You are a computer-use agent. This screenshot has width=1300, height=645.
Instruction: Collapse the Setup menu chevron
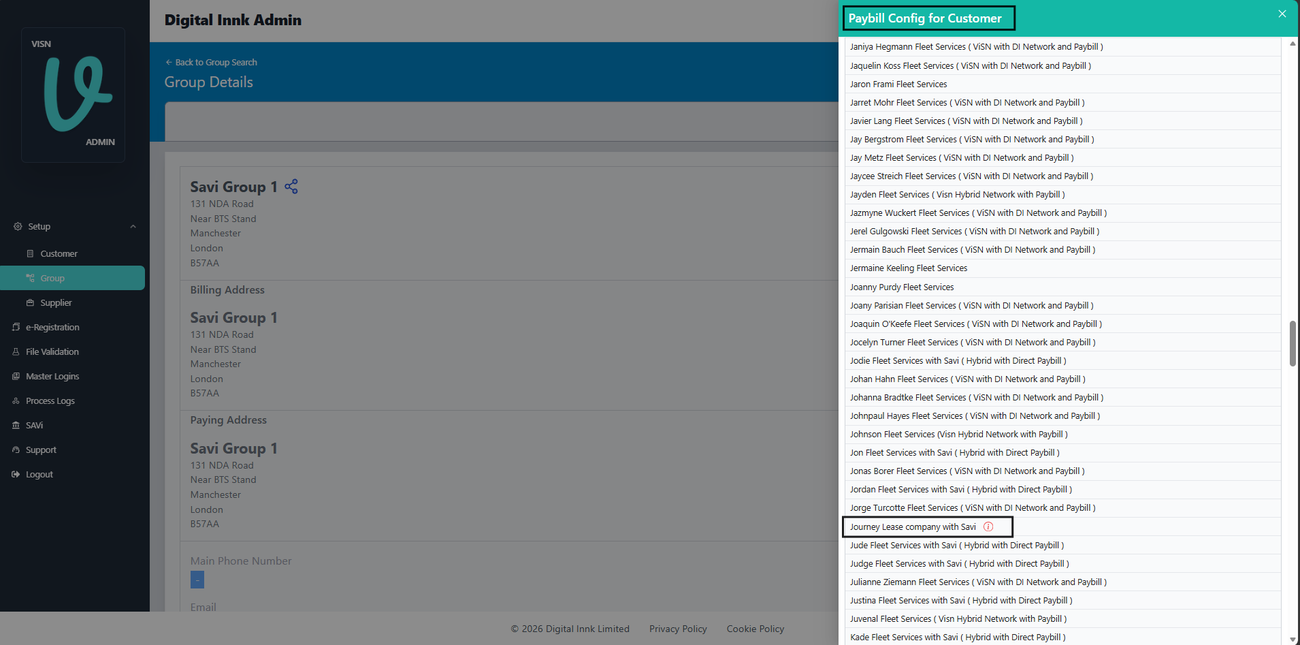click(133, 227)
